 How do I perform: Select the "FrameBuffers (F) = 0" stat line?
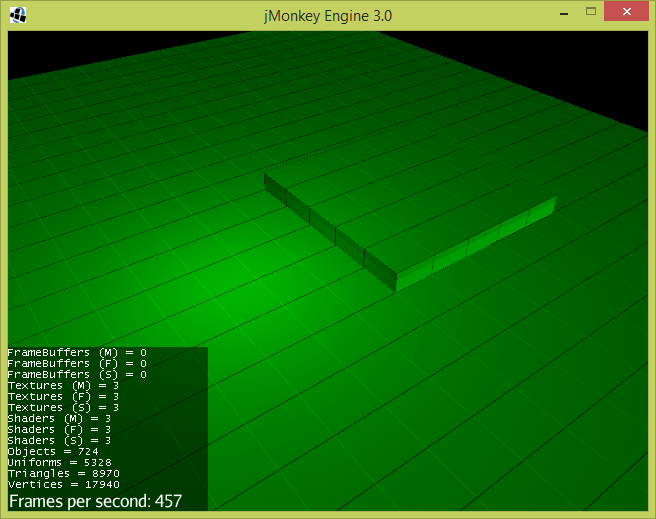tap(77, 363)
